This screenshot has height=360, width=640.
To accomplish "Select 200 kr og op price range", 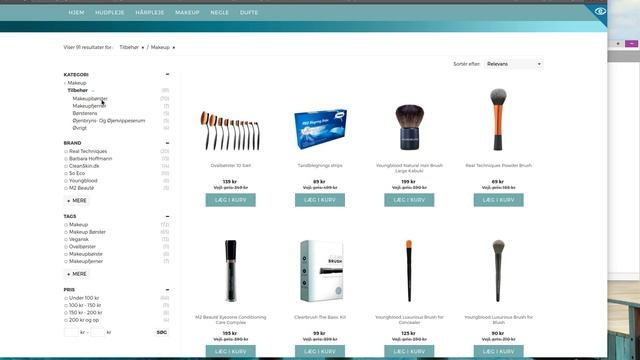I will pyautogui.click(x=66, y=320).
